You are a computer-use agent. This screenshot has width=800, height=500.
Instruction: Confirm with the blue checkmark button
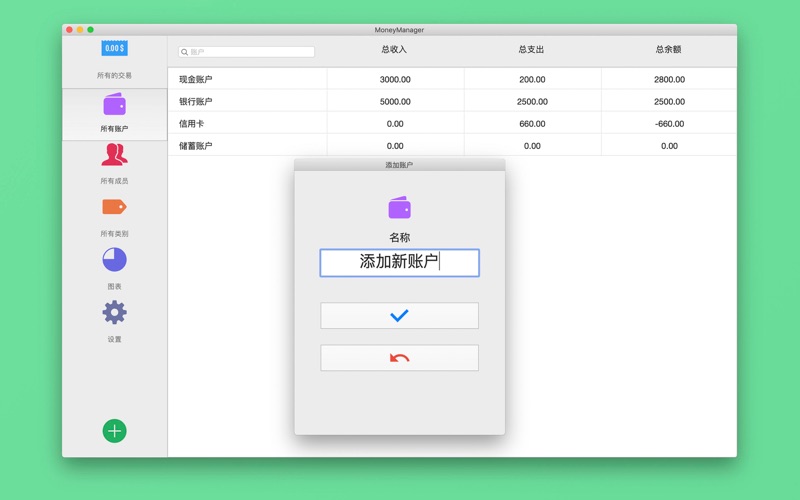[x=399, y=315]
